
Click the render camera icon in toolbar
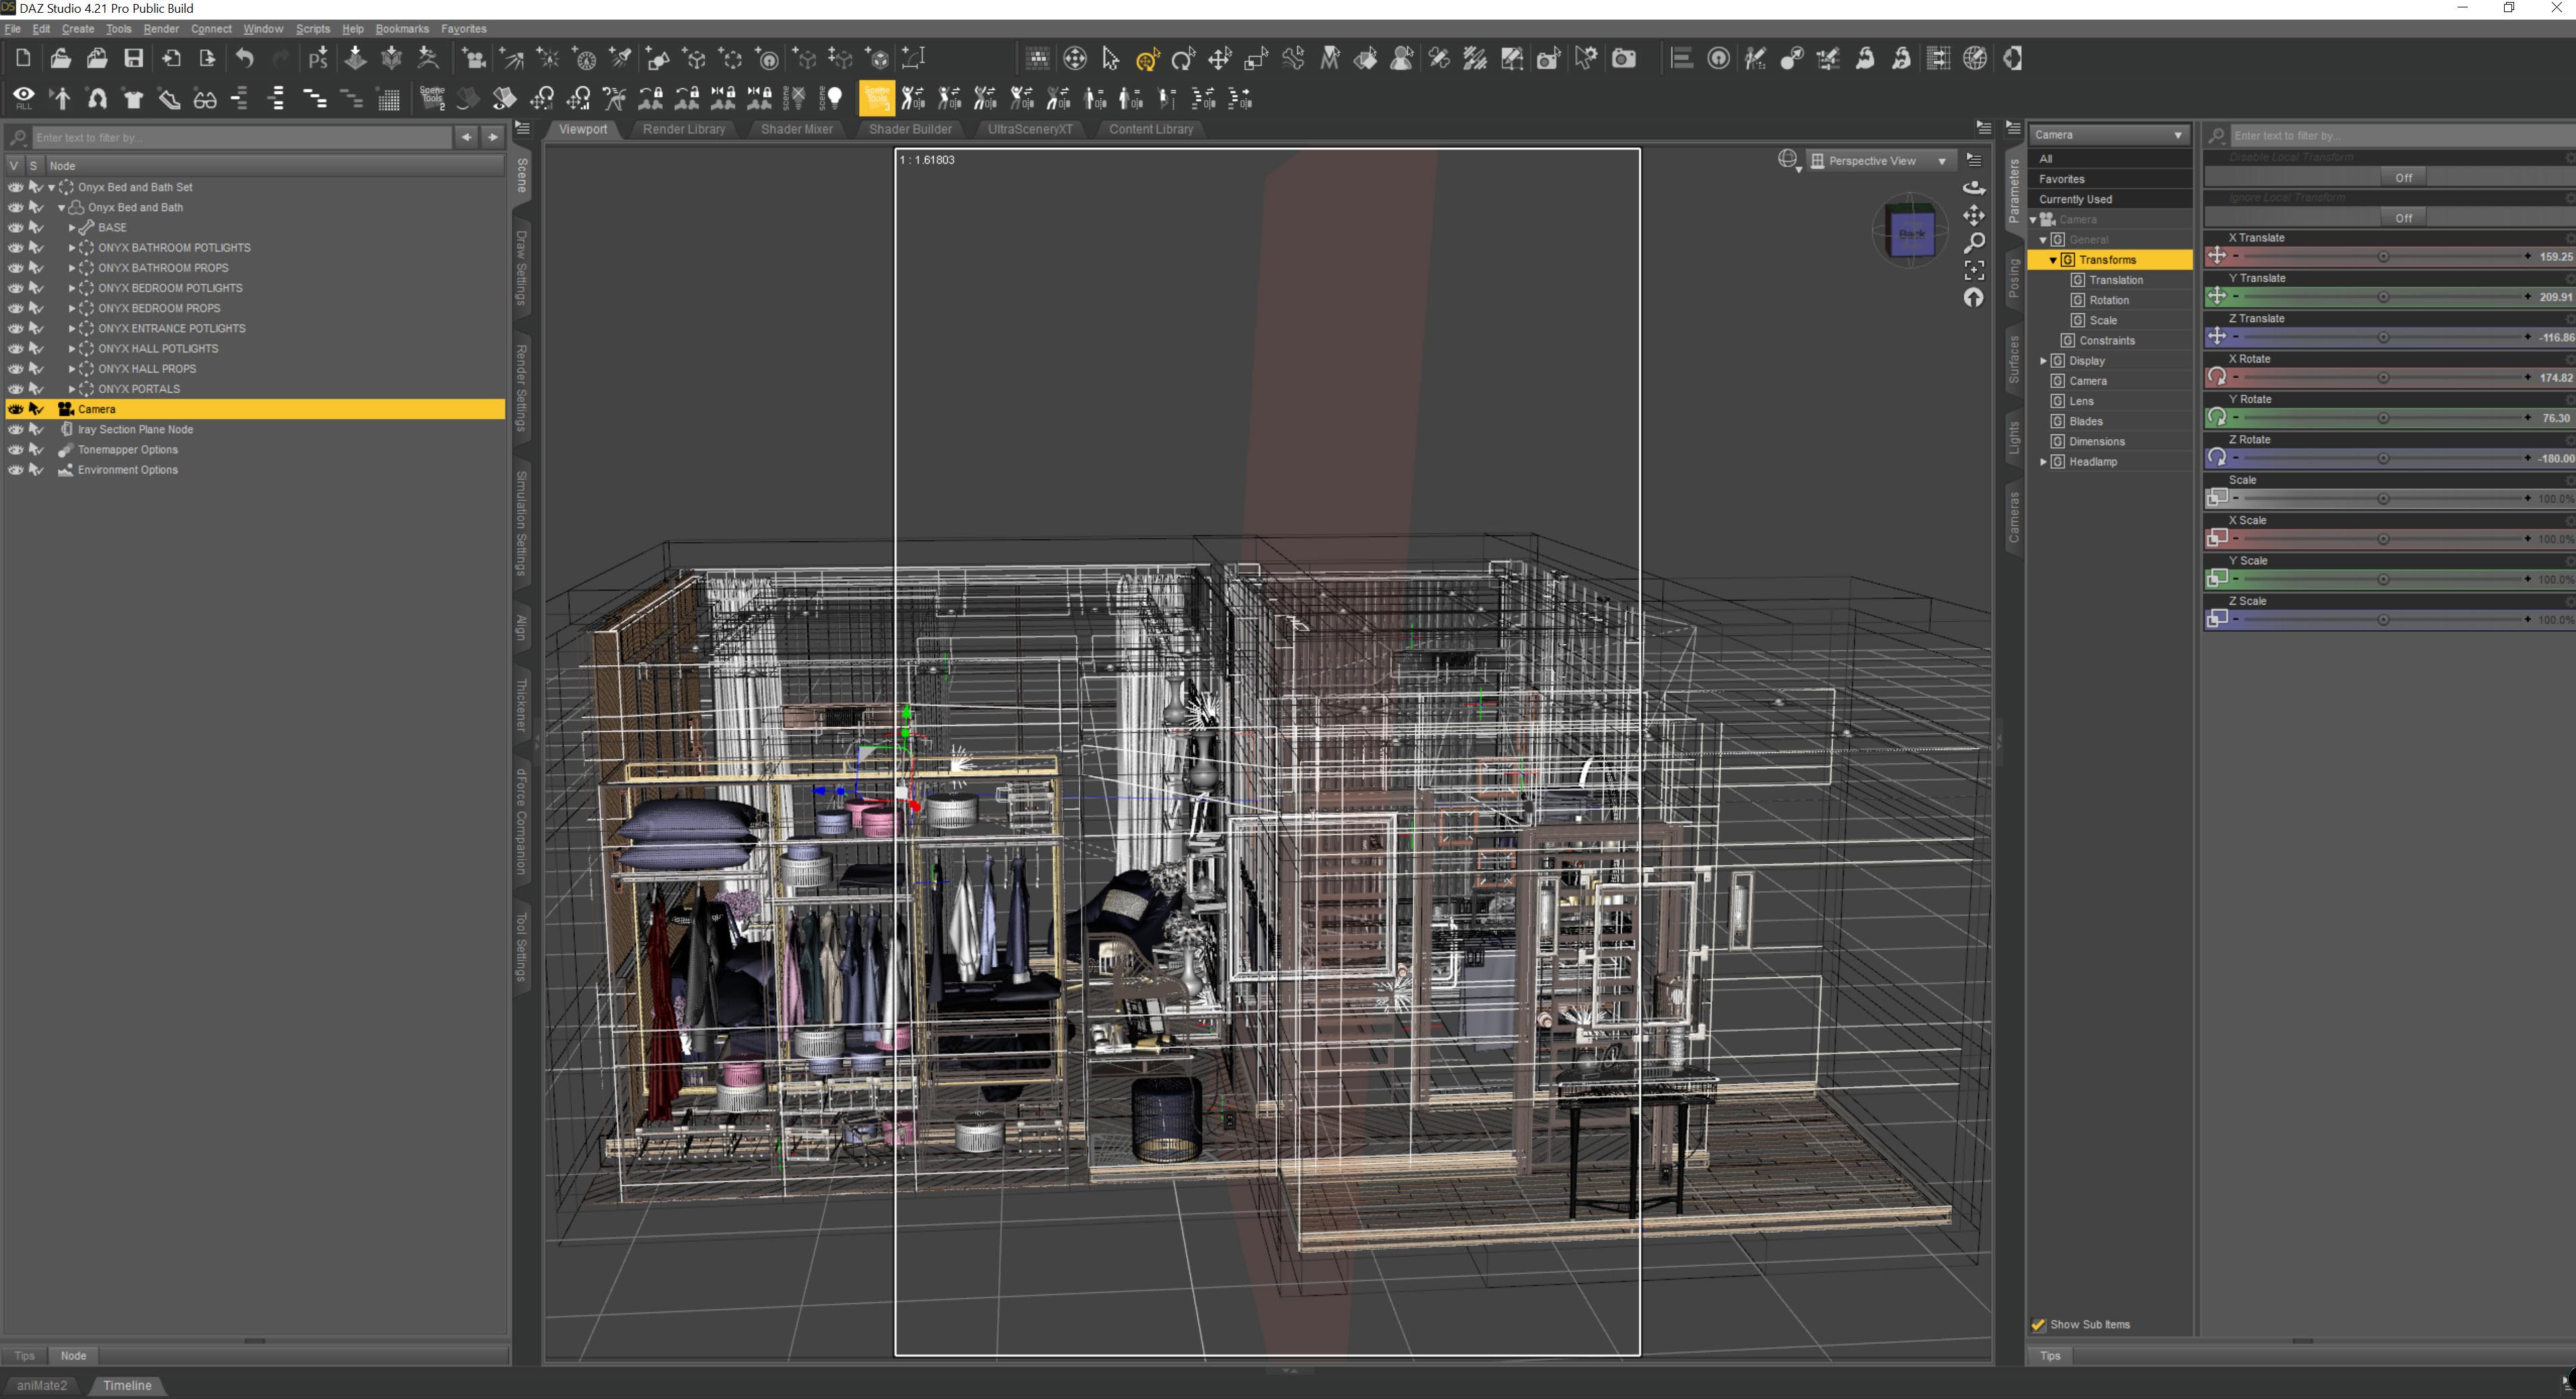click(x=1624, y=59)
